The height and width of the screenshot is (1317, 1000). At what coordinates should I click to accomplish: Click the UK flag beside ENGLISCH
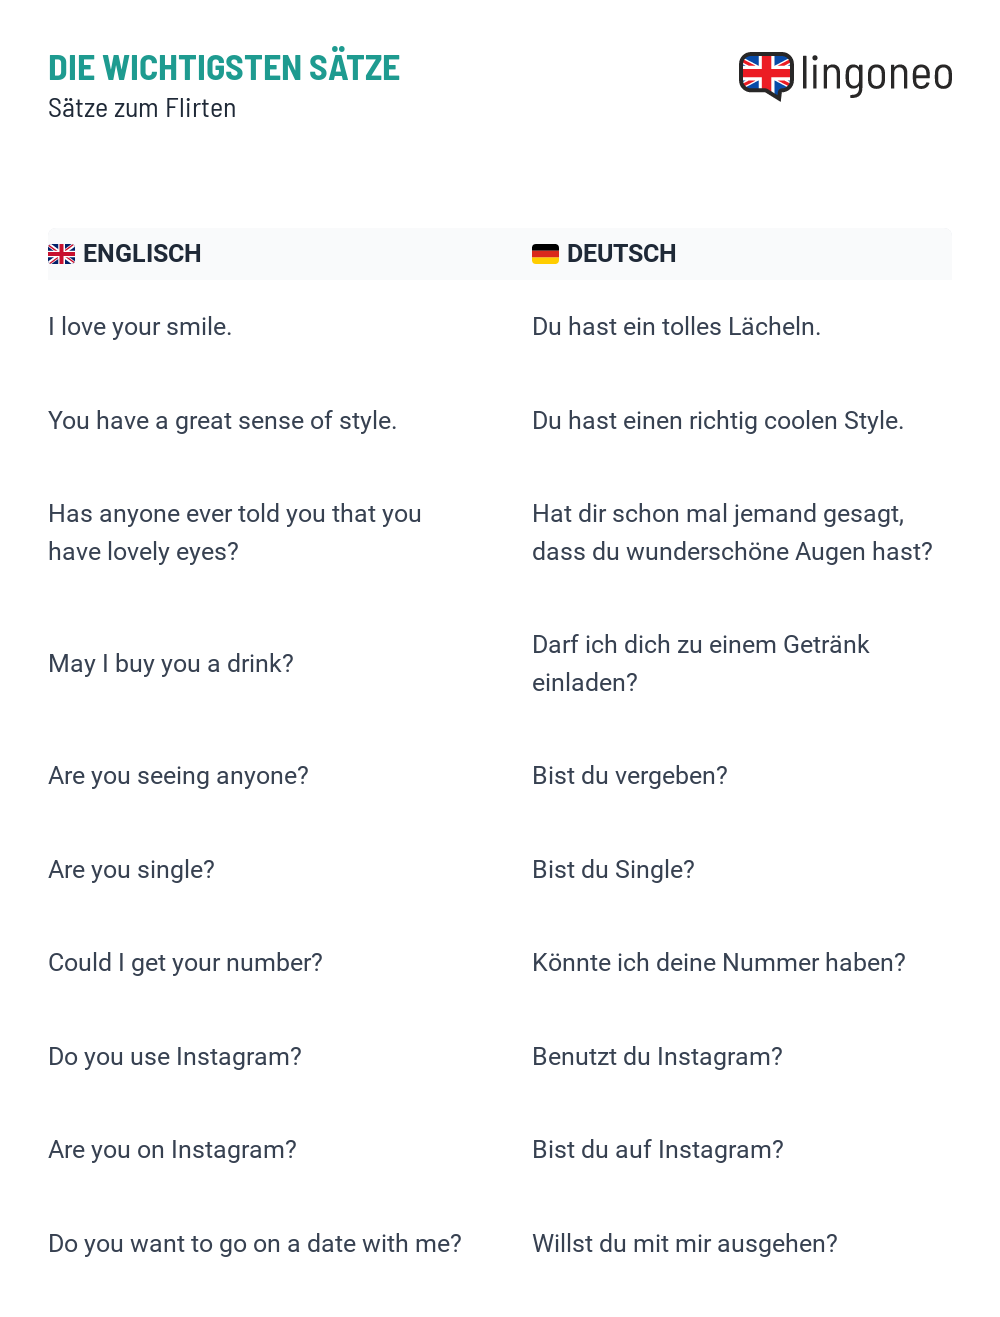point(62,254)
